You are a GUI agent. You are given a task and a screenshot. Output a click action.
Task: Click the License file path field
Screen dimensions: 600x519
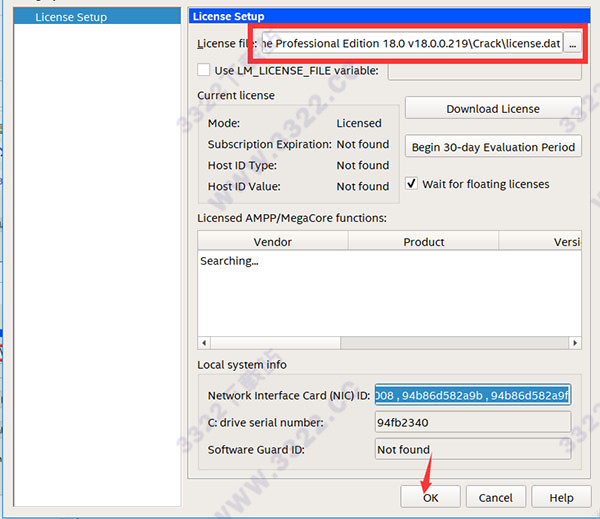[x=412, y=43]
